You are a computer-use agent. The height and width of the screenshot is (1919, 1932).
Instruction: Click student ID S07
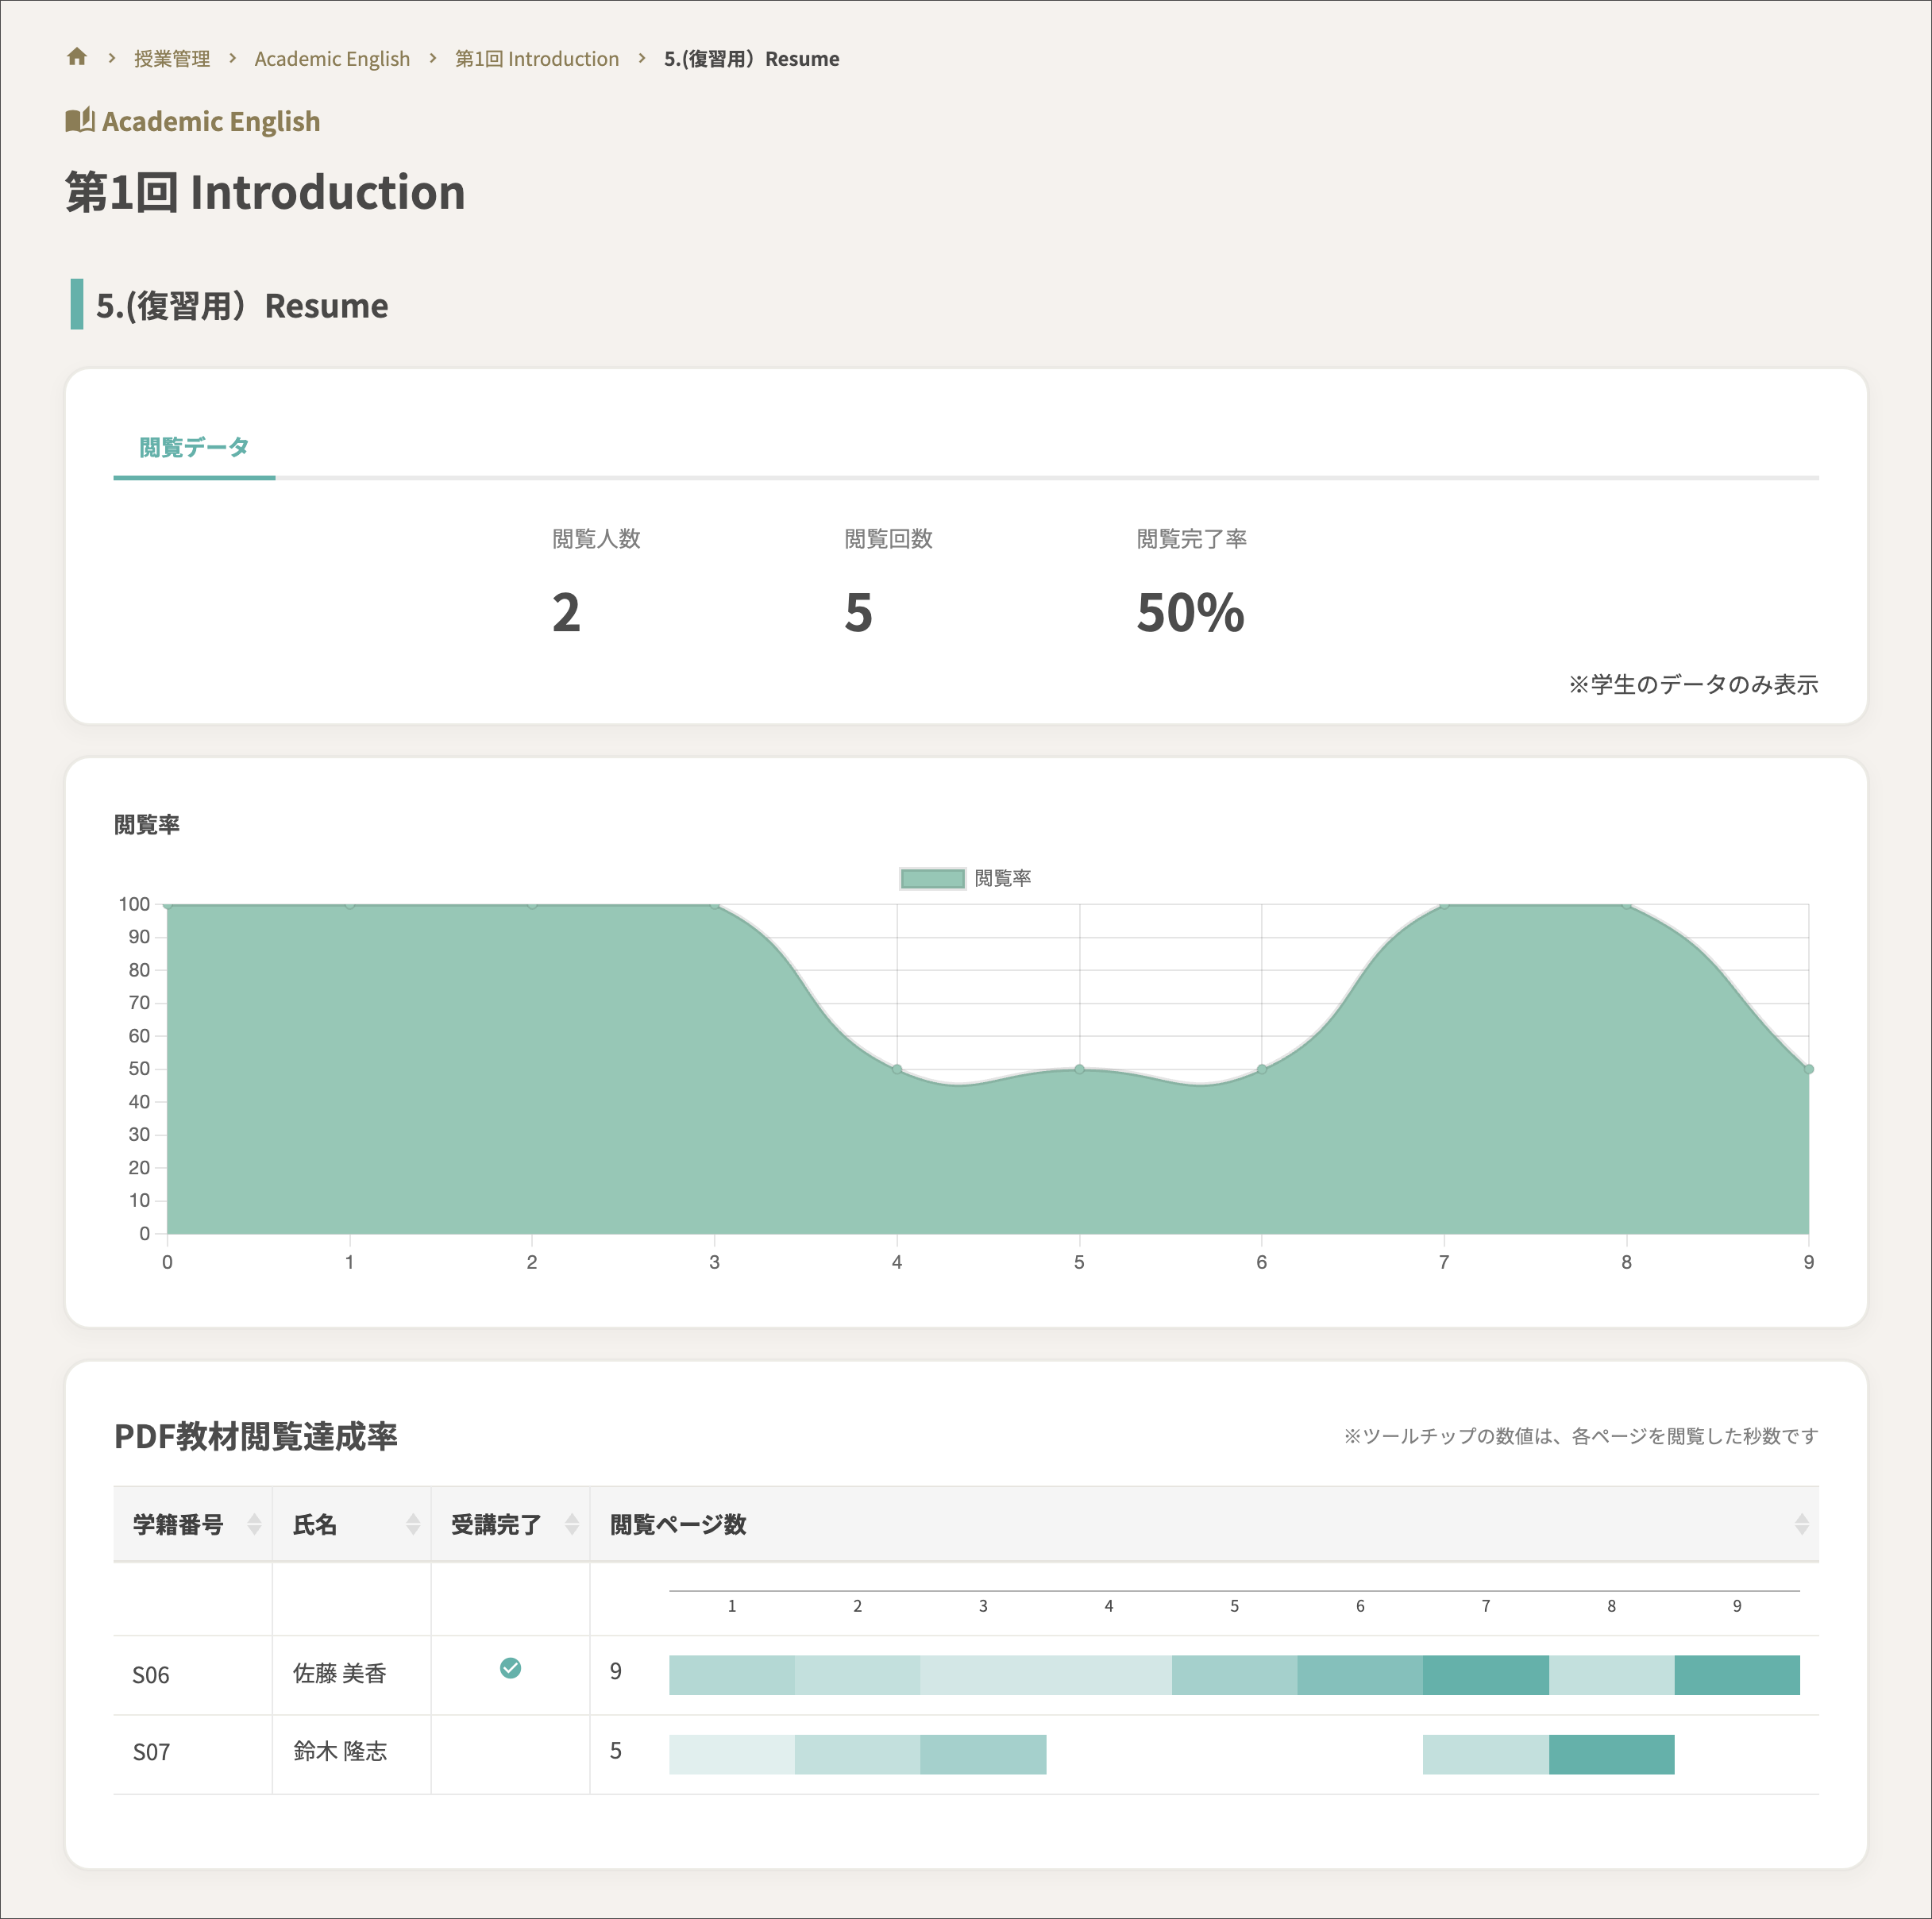(151, 1752)
